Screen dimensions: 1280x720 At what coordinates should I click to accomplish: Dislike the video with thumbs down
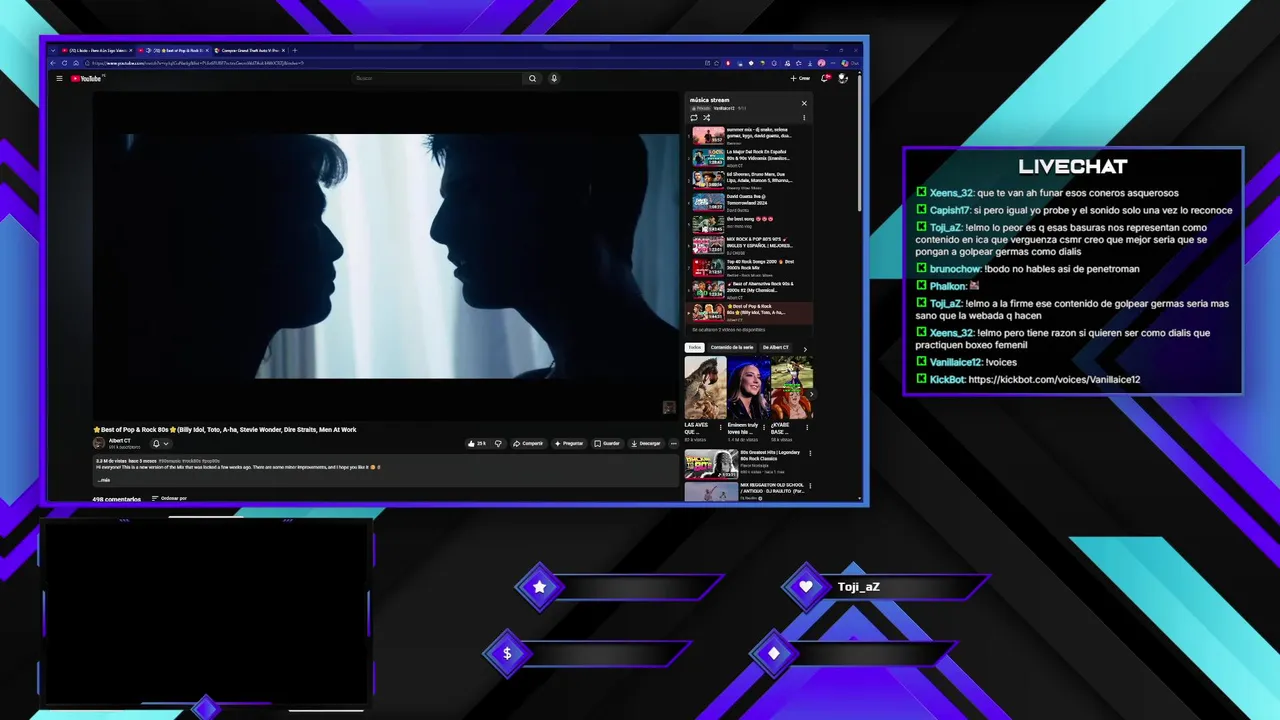point(498,443)
